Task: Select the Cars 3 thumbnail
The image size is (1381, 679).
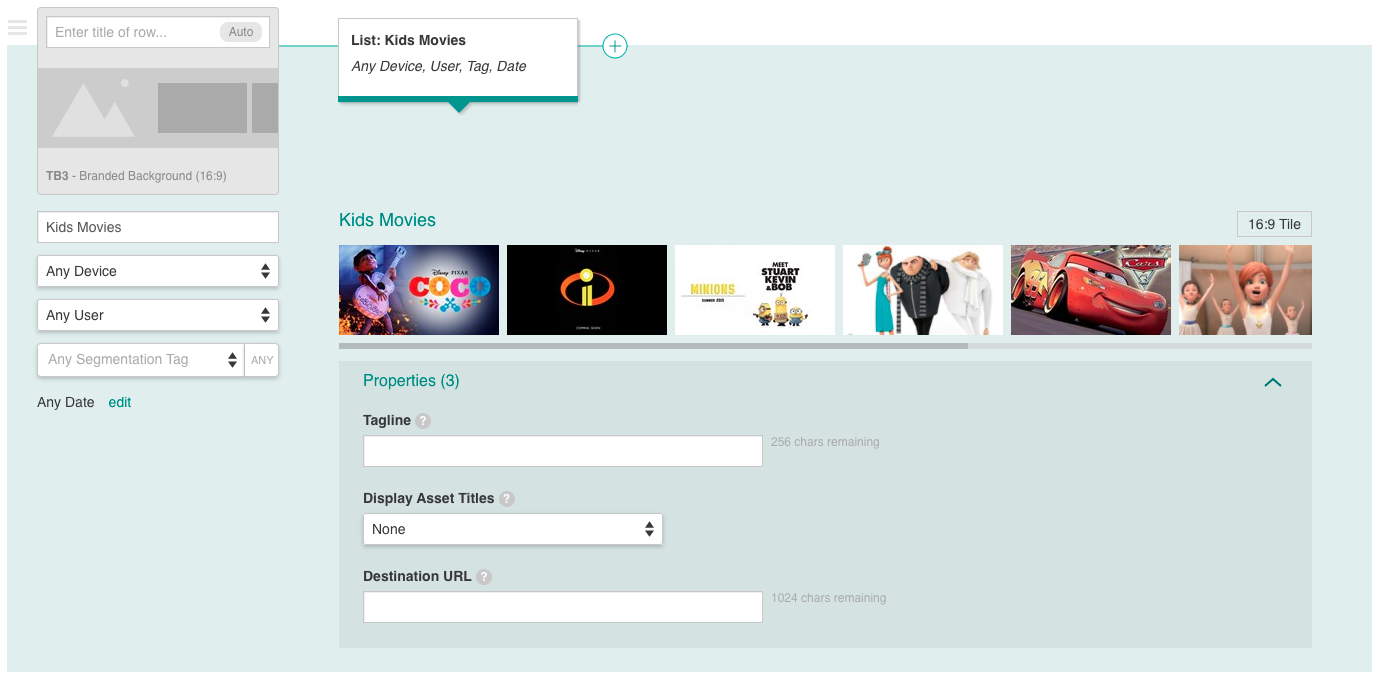Action: coord(1091,290)
